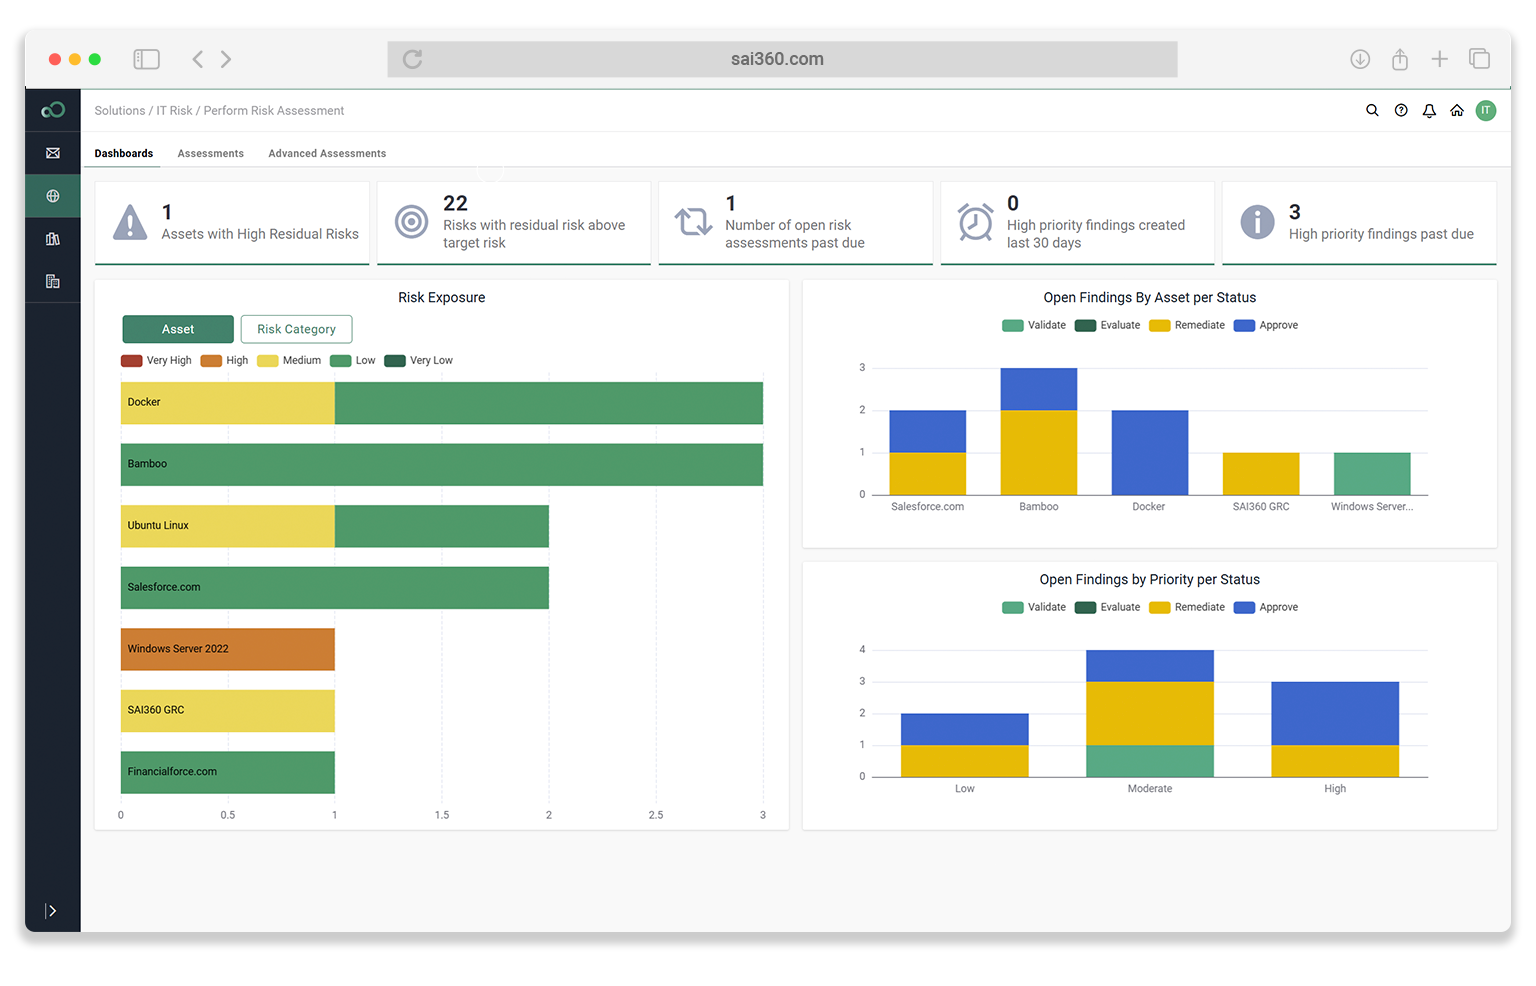Toggle Evaluate legend in Findings by Priority
This screenshot has width=1536, height=986.
(x=1108, y=608)
